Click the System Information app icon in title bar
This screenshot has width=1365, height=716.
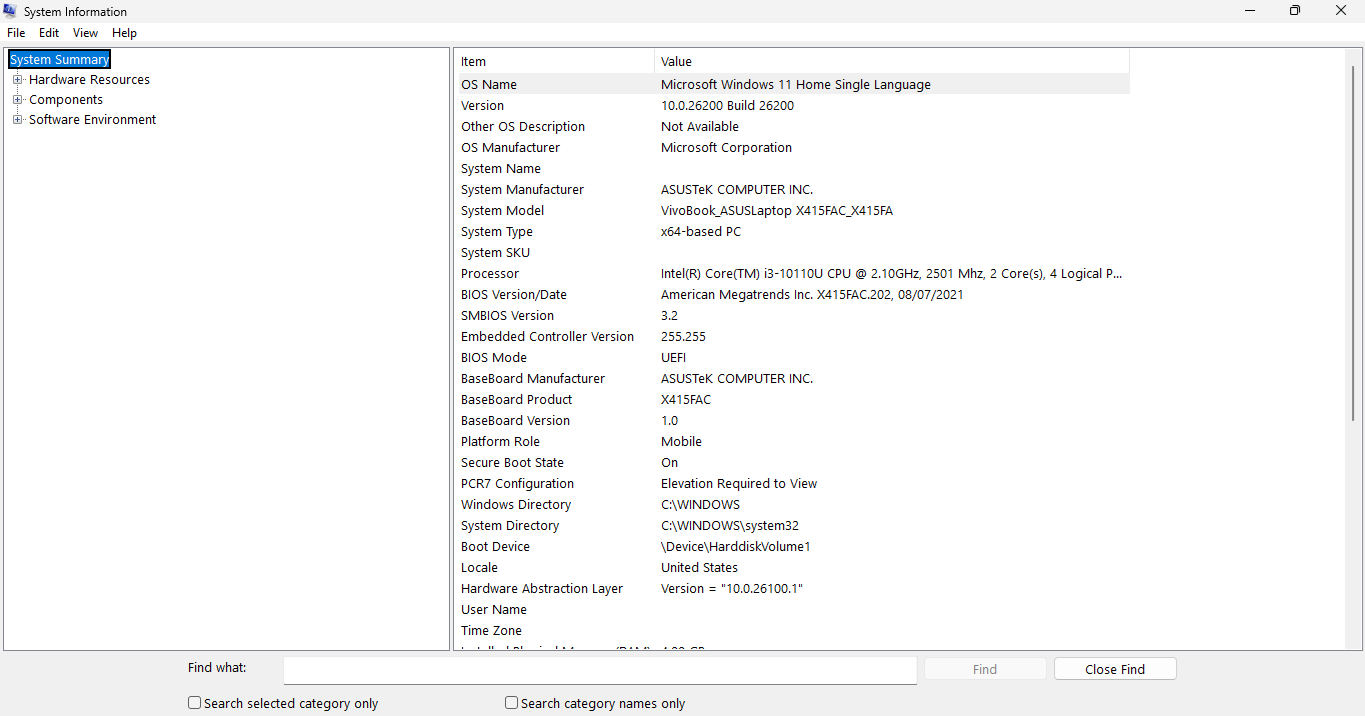pos(10,11)
